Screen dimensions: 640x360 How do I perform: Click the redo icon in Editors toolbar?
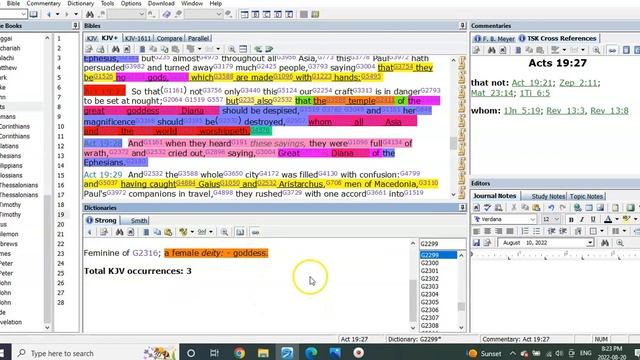(562, 208)
